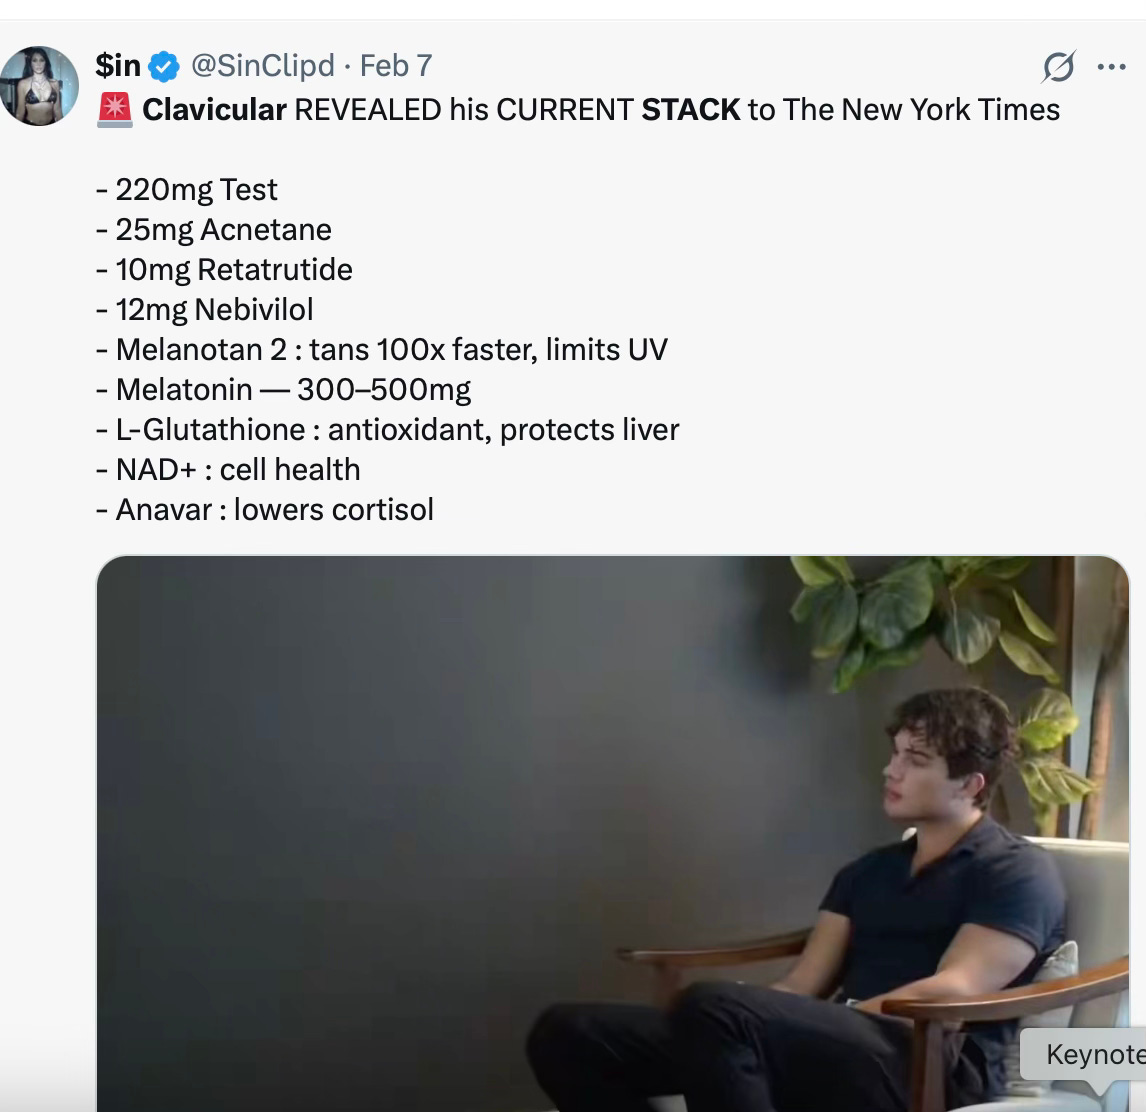Open $in's profile avatar picture
Viewport: 1146px width, 1112px height.
point(39,86)
